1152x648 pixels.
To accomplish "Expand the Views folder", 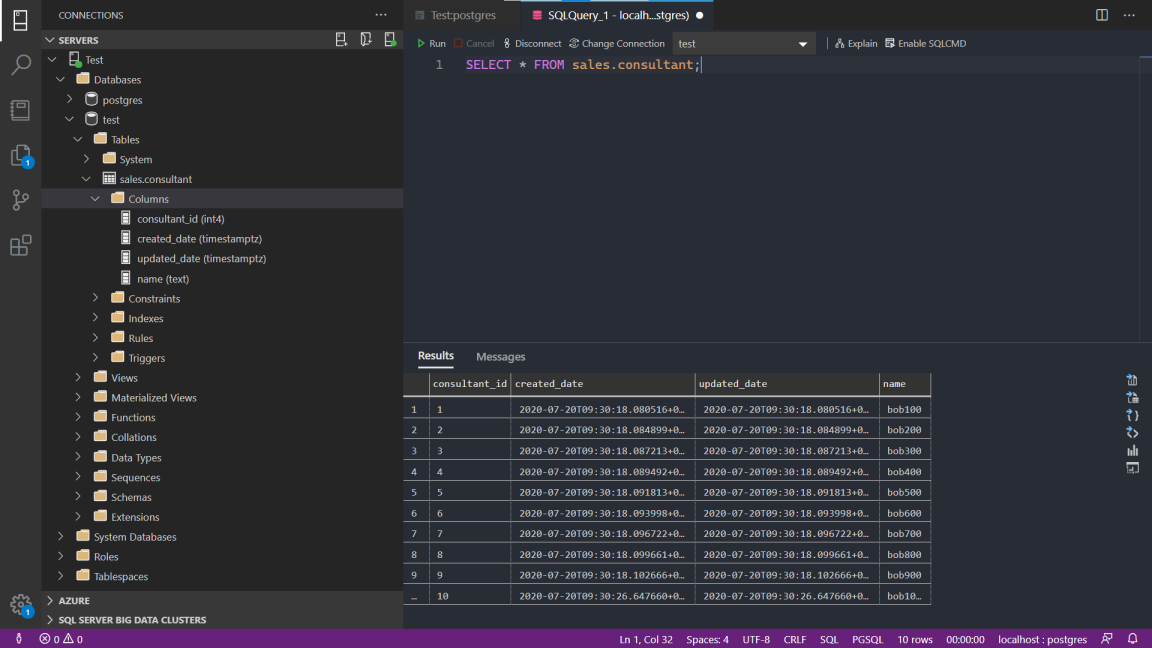I will [x=78, y=377].
